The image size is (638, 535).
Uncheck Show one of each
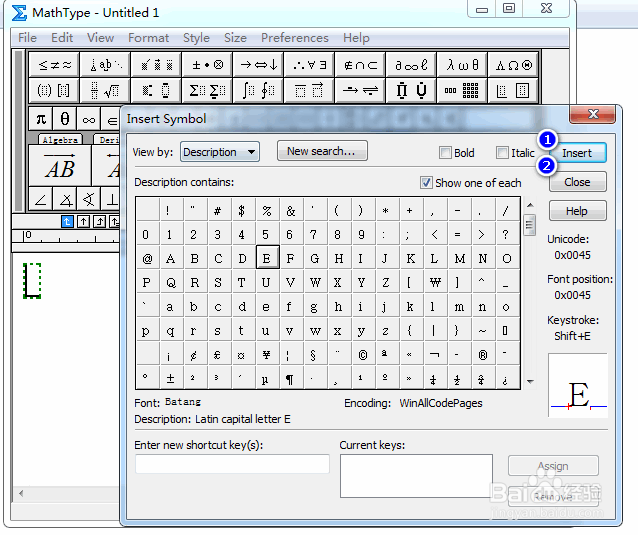coord(426,183)
